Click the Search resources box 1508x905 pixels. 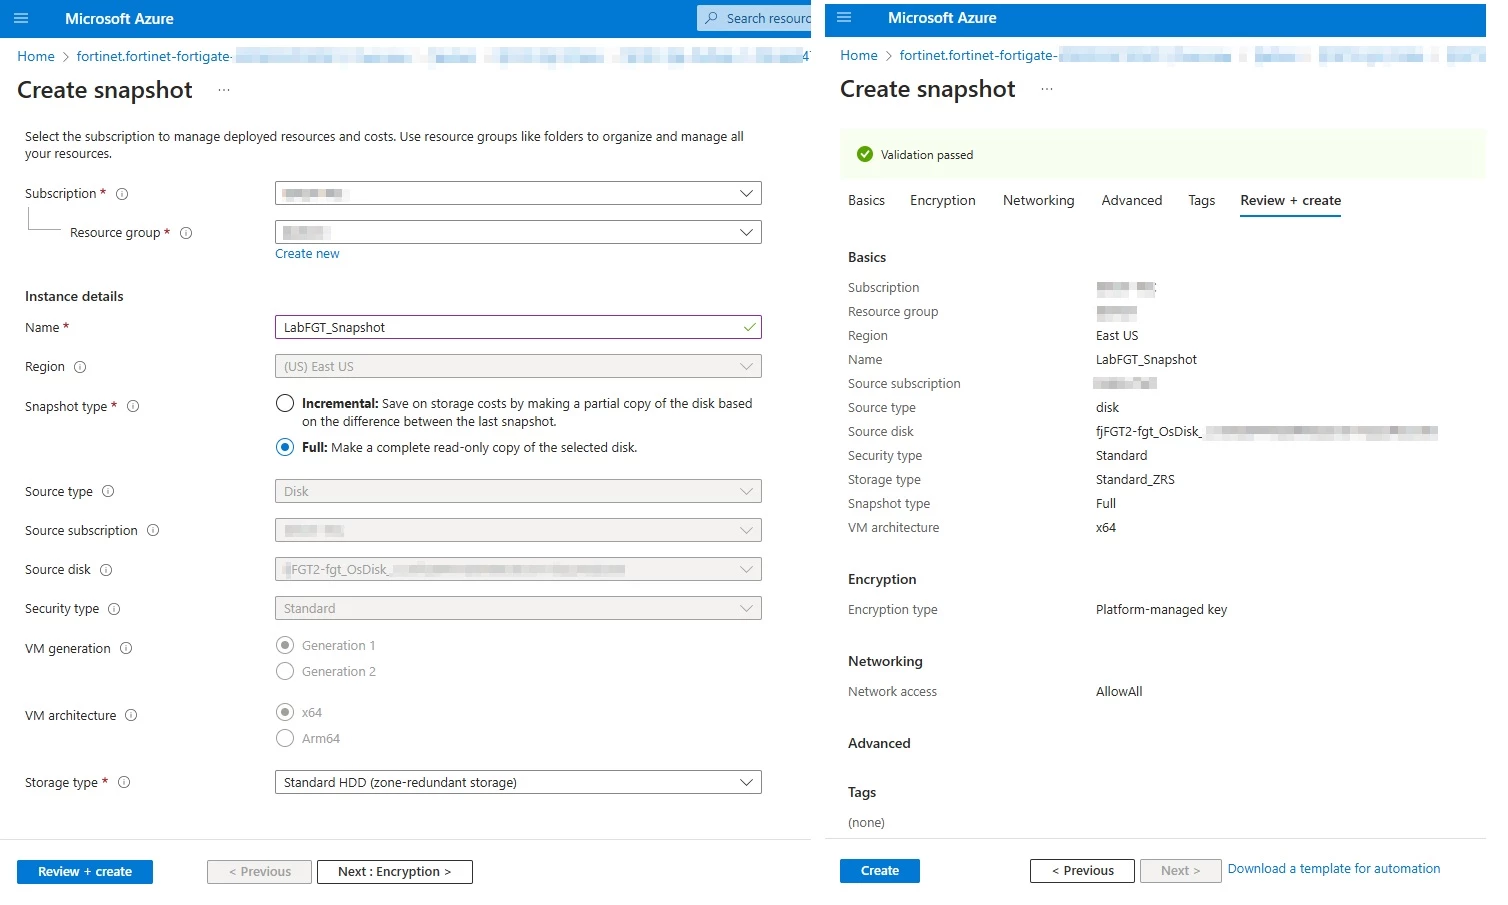754,18
